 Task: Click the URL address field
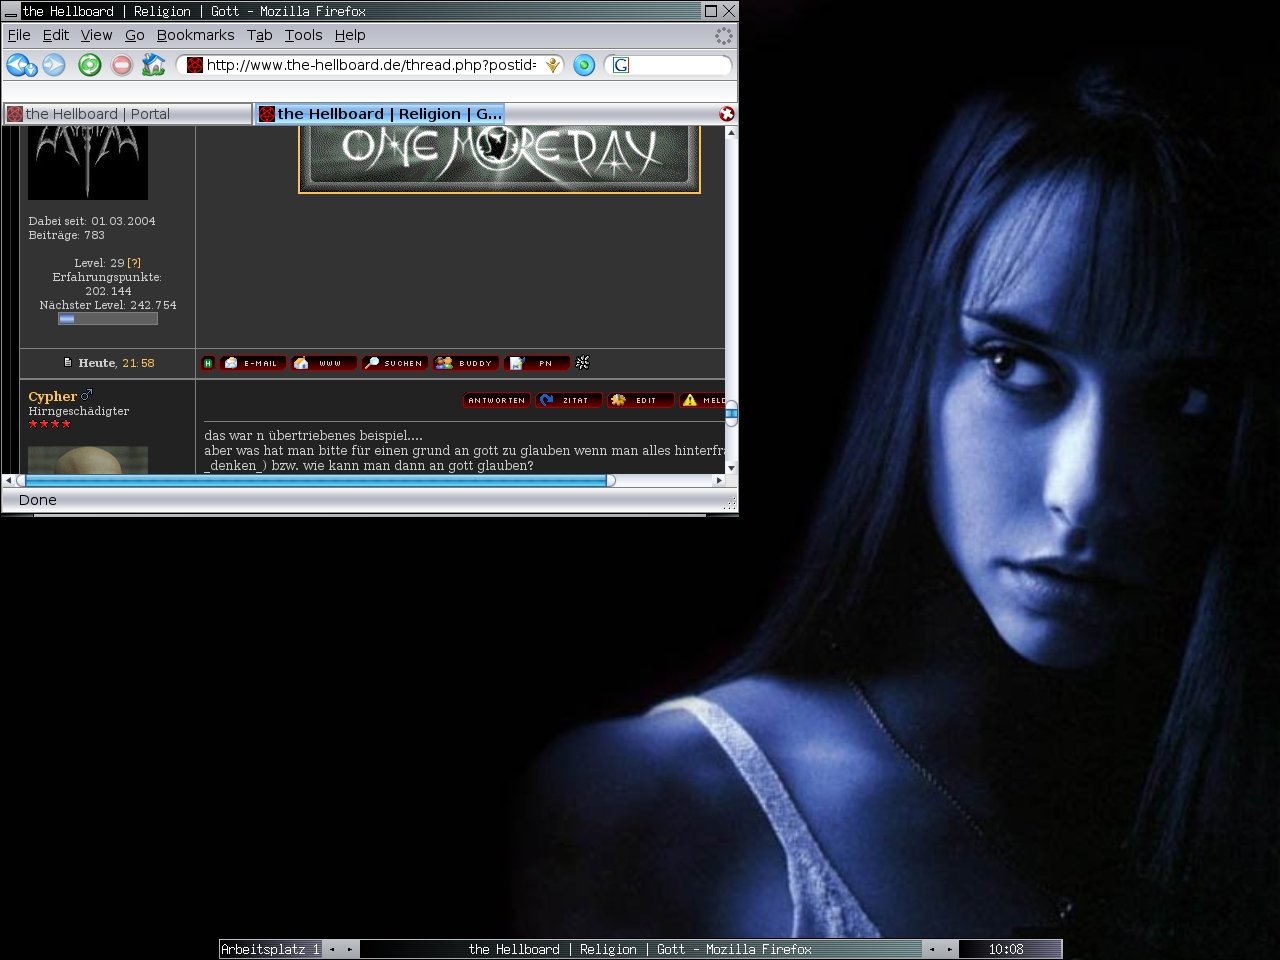pyautogui.click(x=370, y=65)
